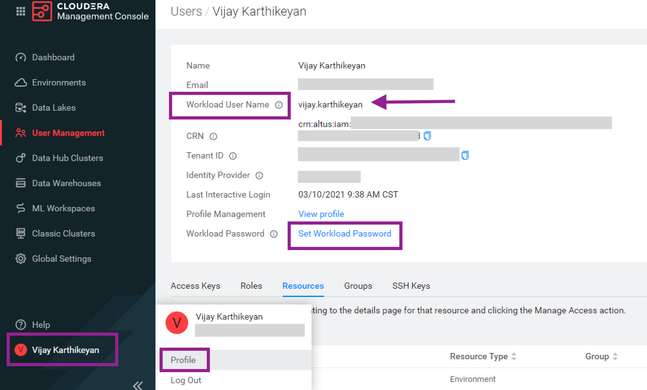The width and height of the screenshot is (647, 390).
Task: Click the Vijay Karthikeyan breadcrumb title
Action: point(259,12)
